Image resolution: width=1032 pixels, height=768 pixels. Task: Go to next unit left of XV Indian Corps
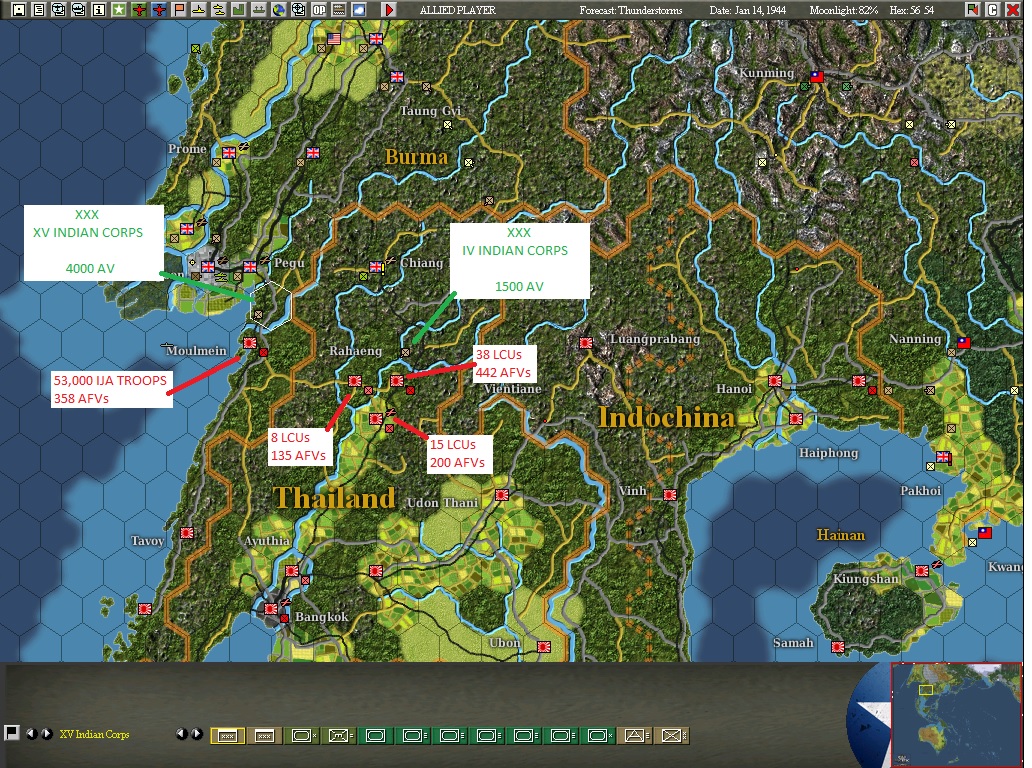47,733
